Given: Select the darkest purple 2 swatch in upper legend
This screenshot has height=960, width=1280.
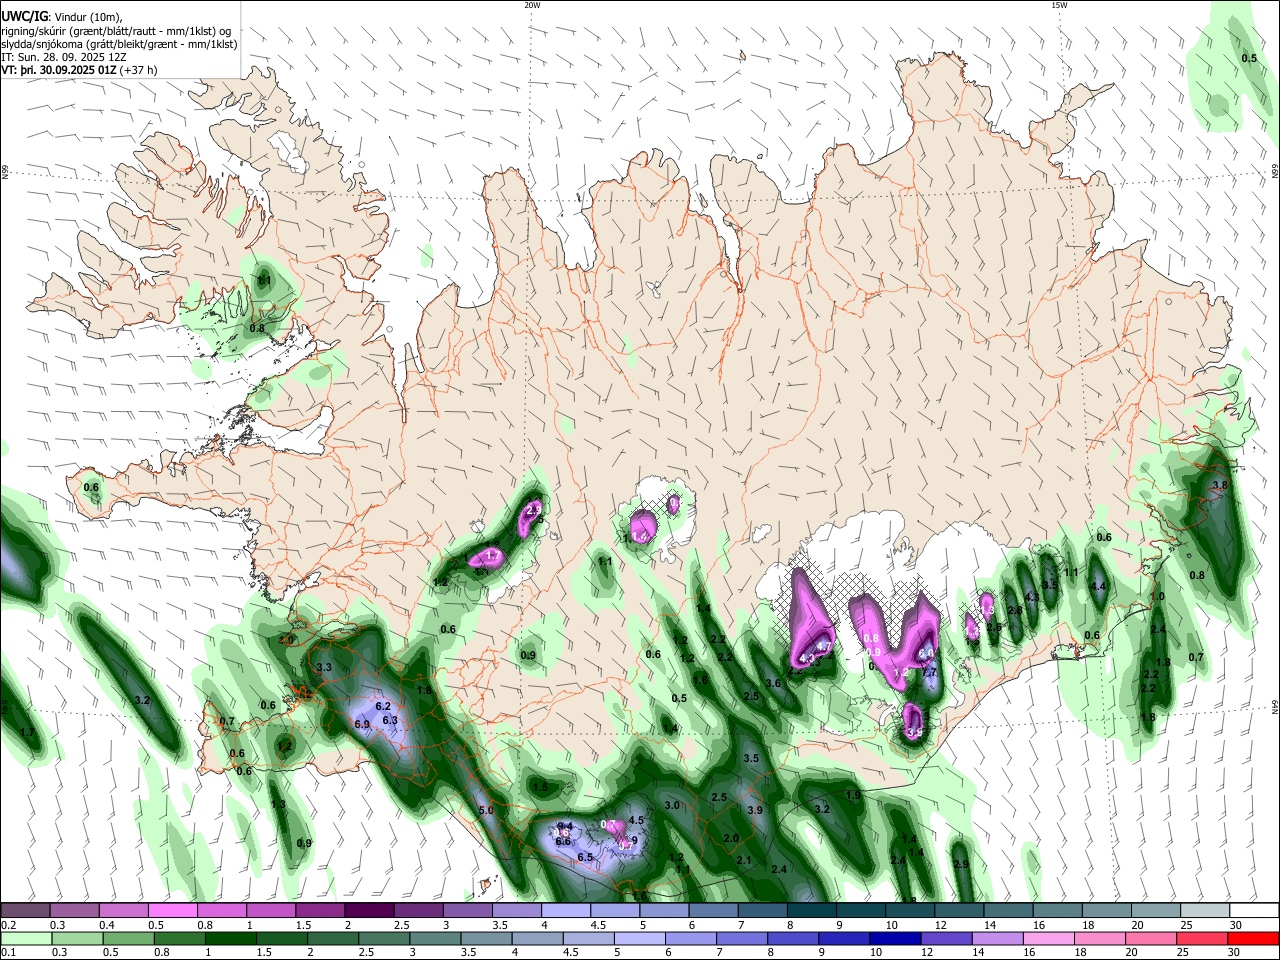Looking at the screenshot, I should pyautogui.click(x=369, y=910).
